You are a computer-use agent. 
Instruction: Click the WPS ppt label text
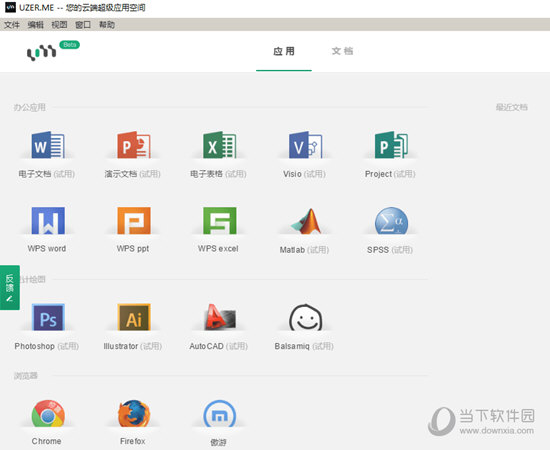pyautogui.click(x=133, y=249)
